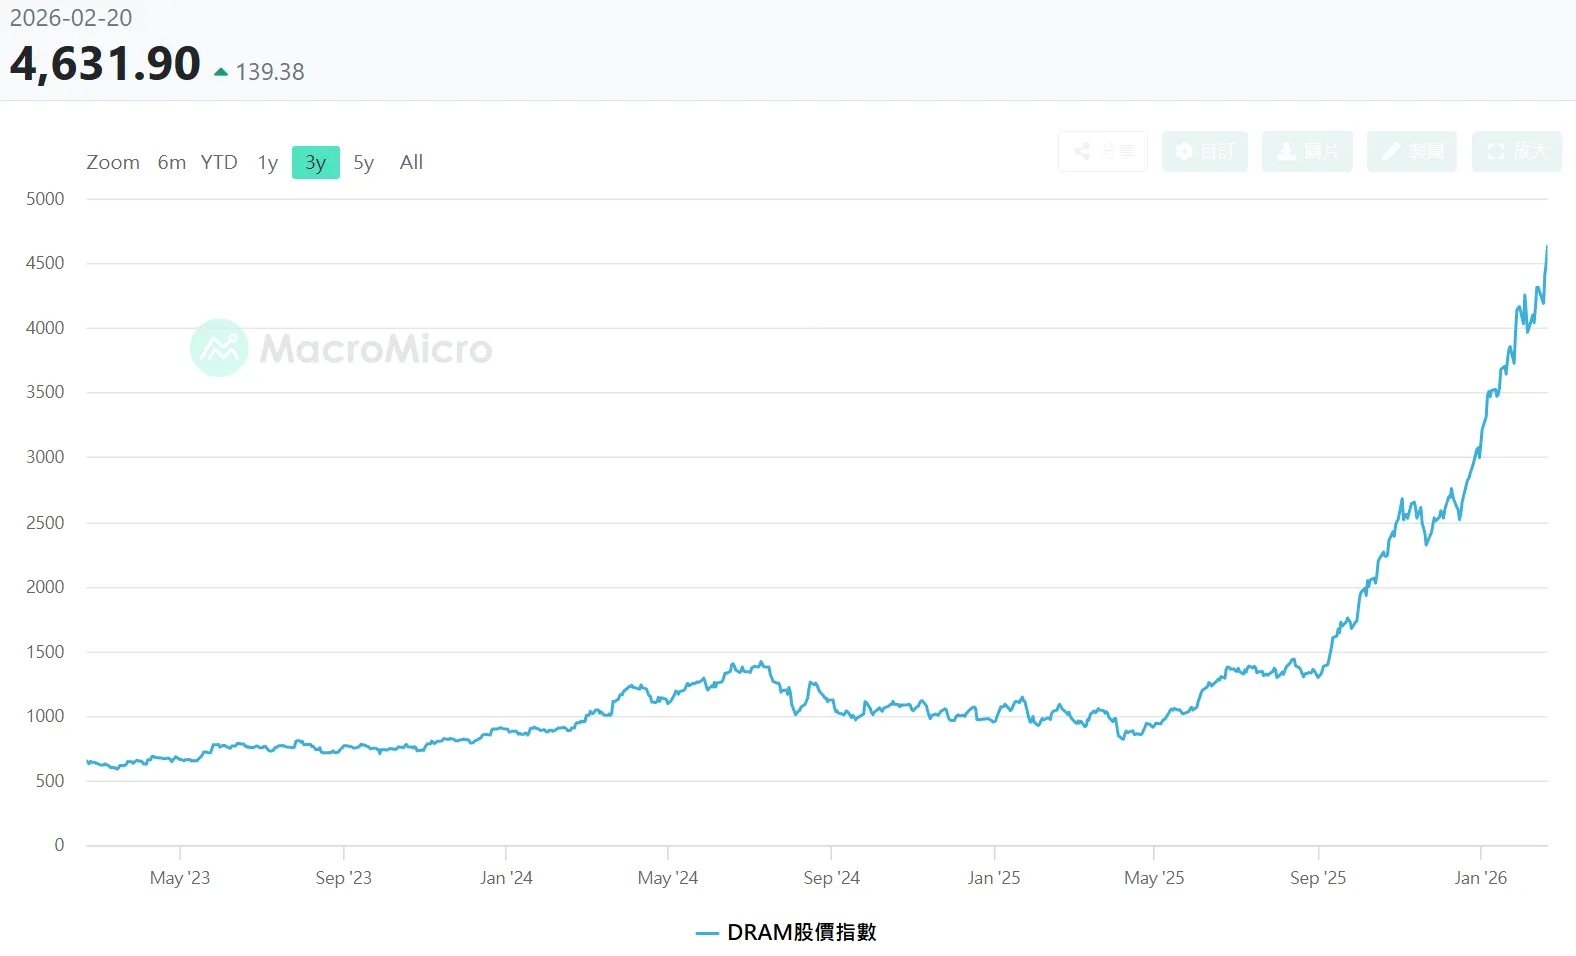
Task: Click the MacroMicro round logo watermark
Action: tap(219, 348)
